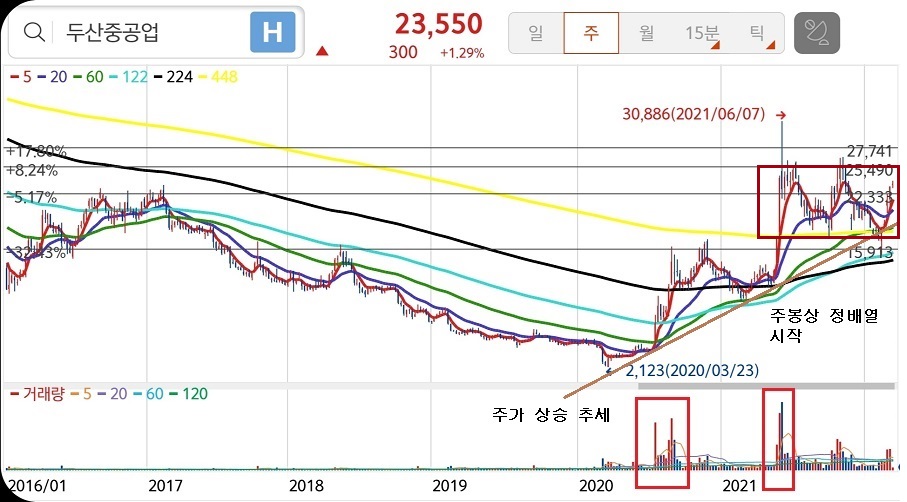Image resolution: width=907 pixels, height=502 pixels.
Task: Click the red up-triangle price indicator
Action: [x=322, y=51]
